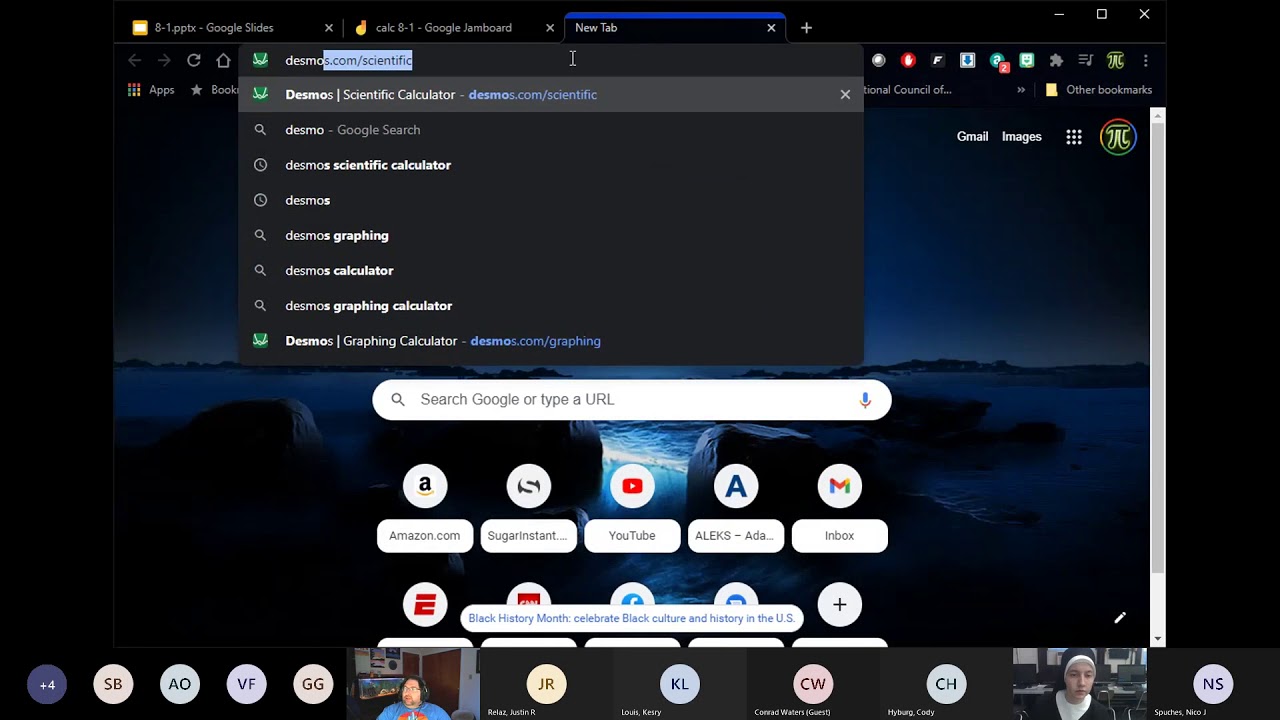Open the Apps grid in bookmarks bar
Viewport: 1280px width, 720px height.
pos(151,90)
